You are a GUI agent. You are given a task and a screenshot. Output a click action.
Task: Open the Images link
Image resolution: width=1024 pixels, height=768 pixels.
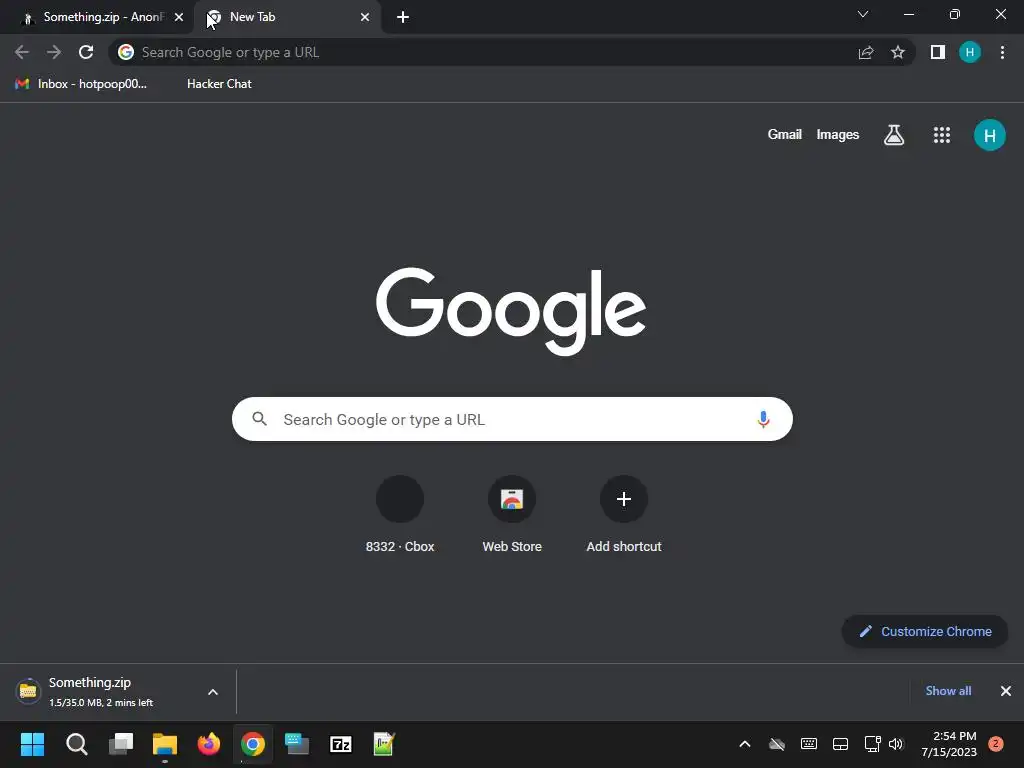pyautogui.click(x=837, y=135)
